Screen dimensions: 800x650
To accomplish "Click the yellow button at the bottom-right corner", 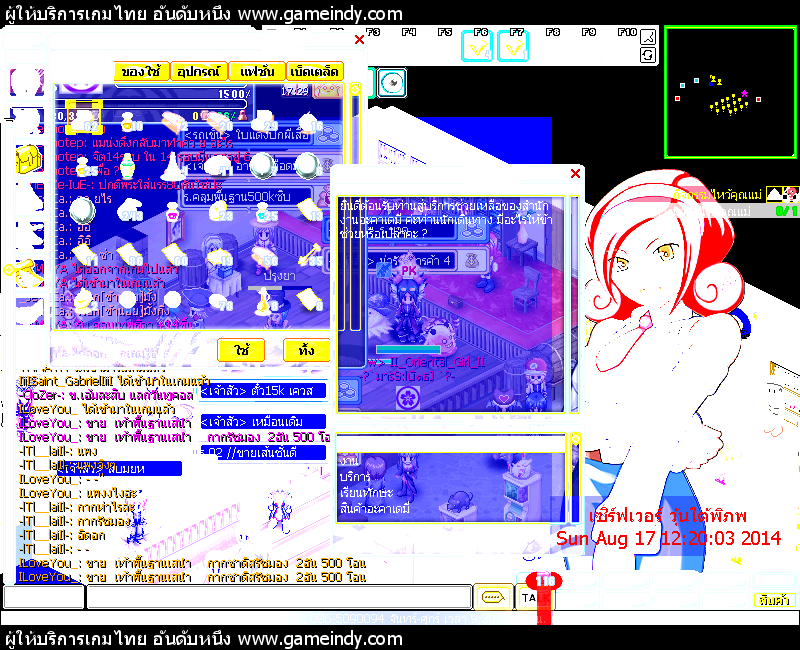I will [x=774, y=600].
